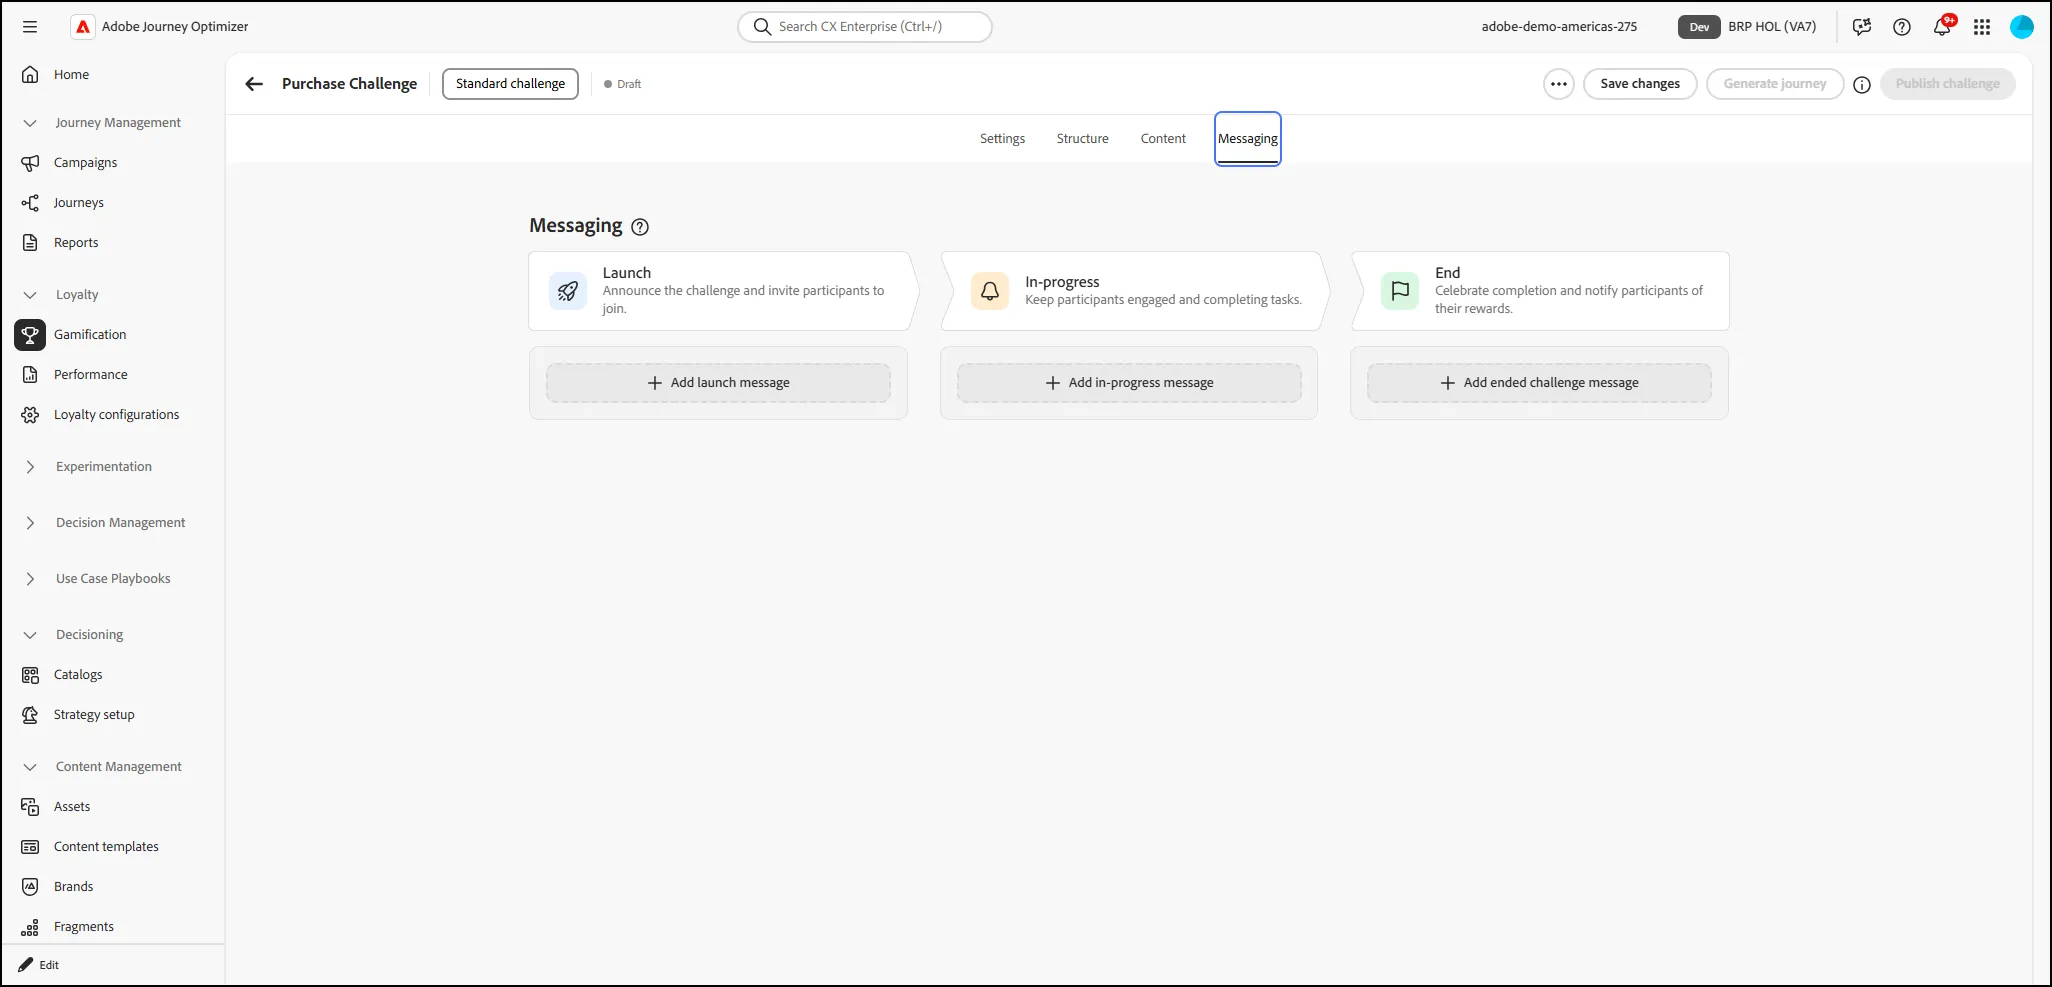Select the Gamification trophy icon
The image size is (2052, 987).
pos(30,335)
